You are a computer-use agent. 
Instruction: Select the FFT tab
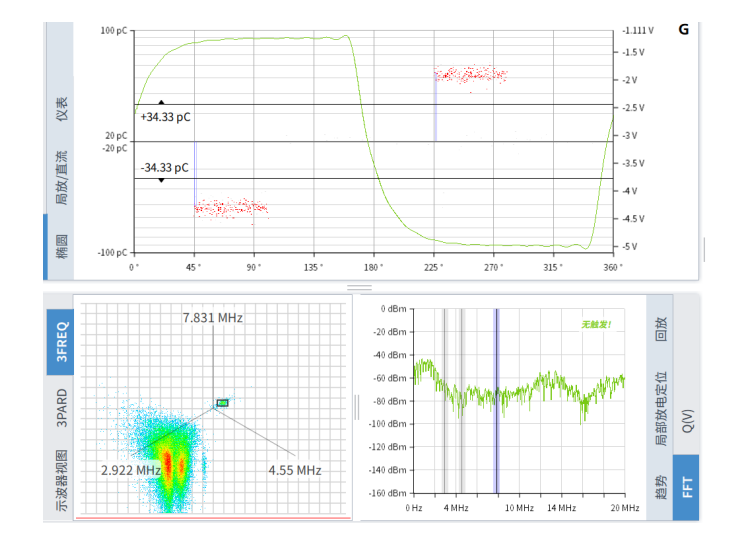(687, 488)
